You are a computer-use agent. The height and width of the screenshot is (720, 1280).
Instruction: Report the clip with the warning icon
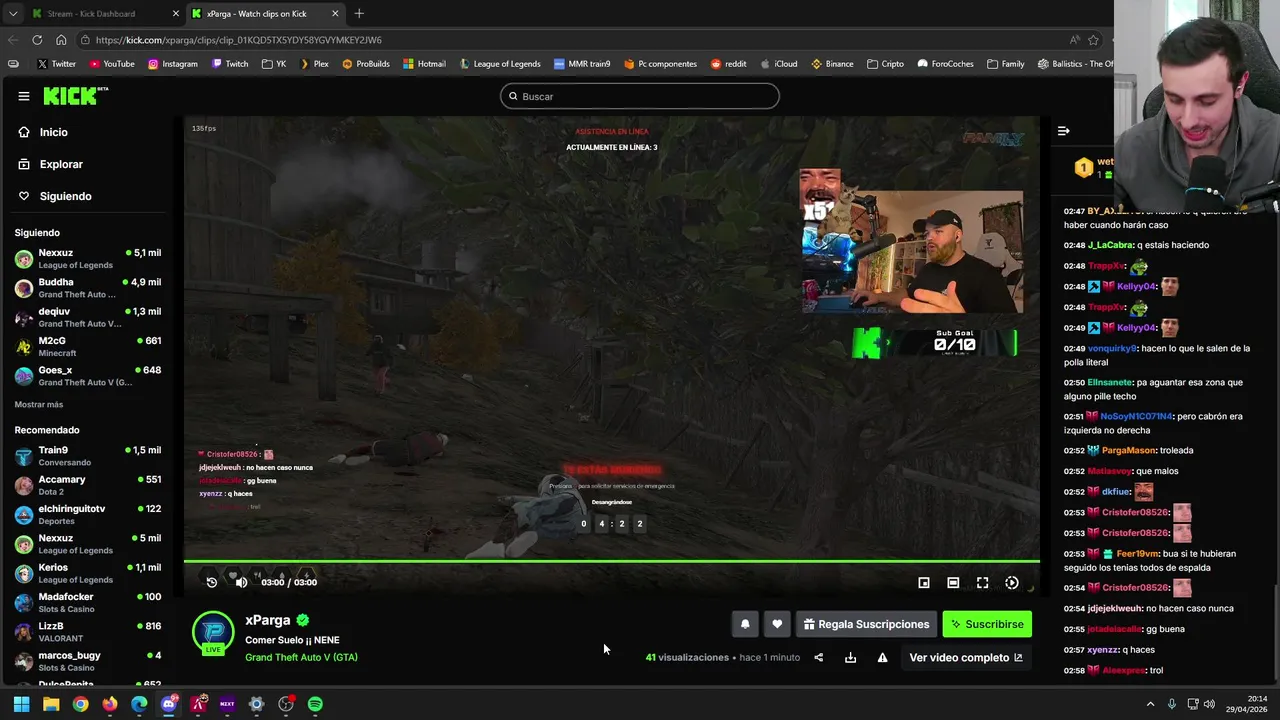click(882, 657)
